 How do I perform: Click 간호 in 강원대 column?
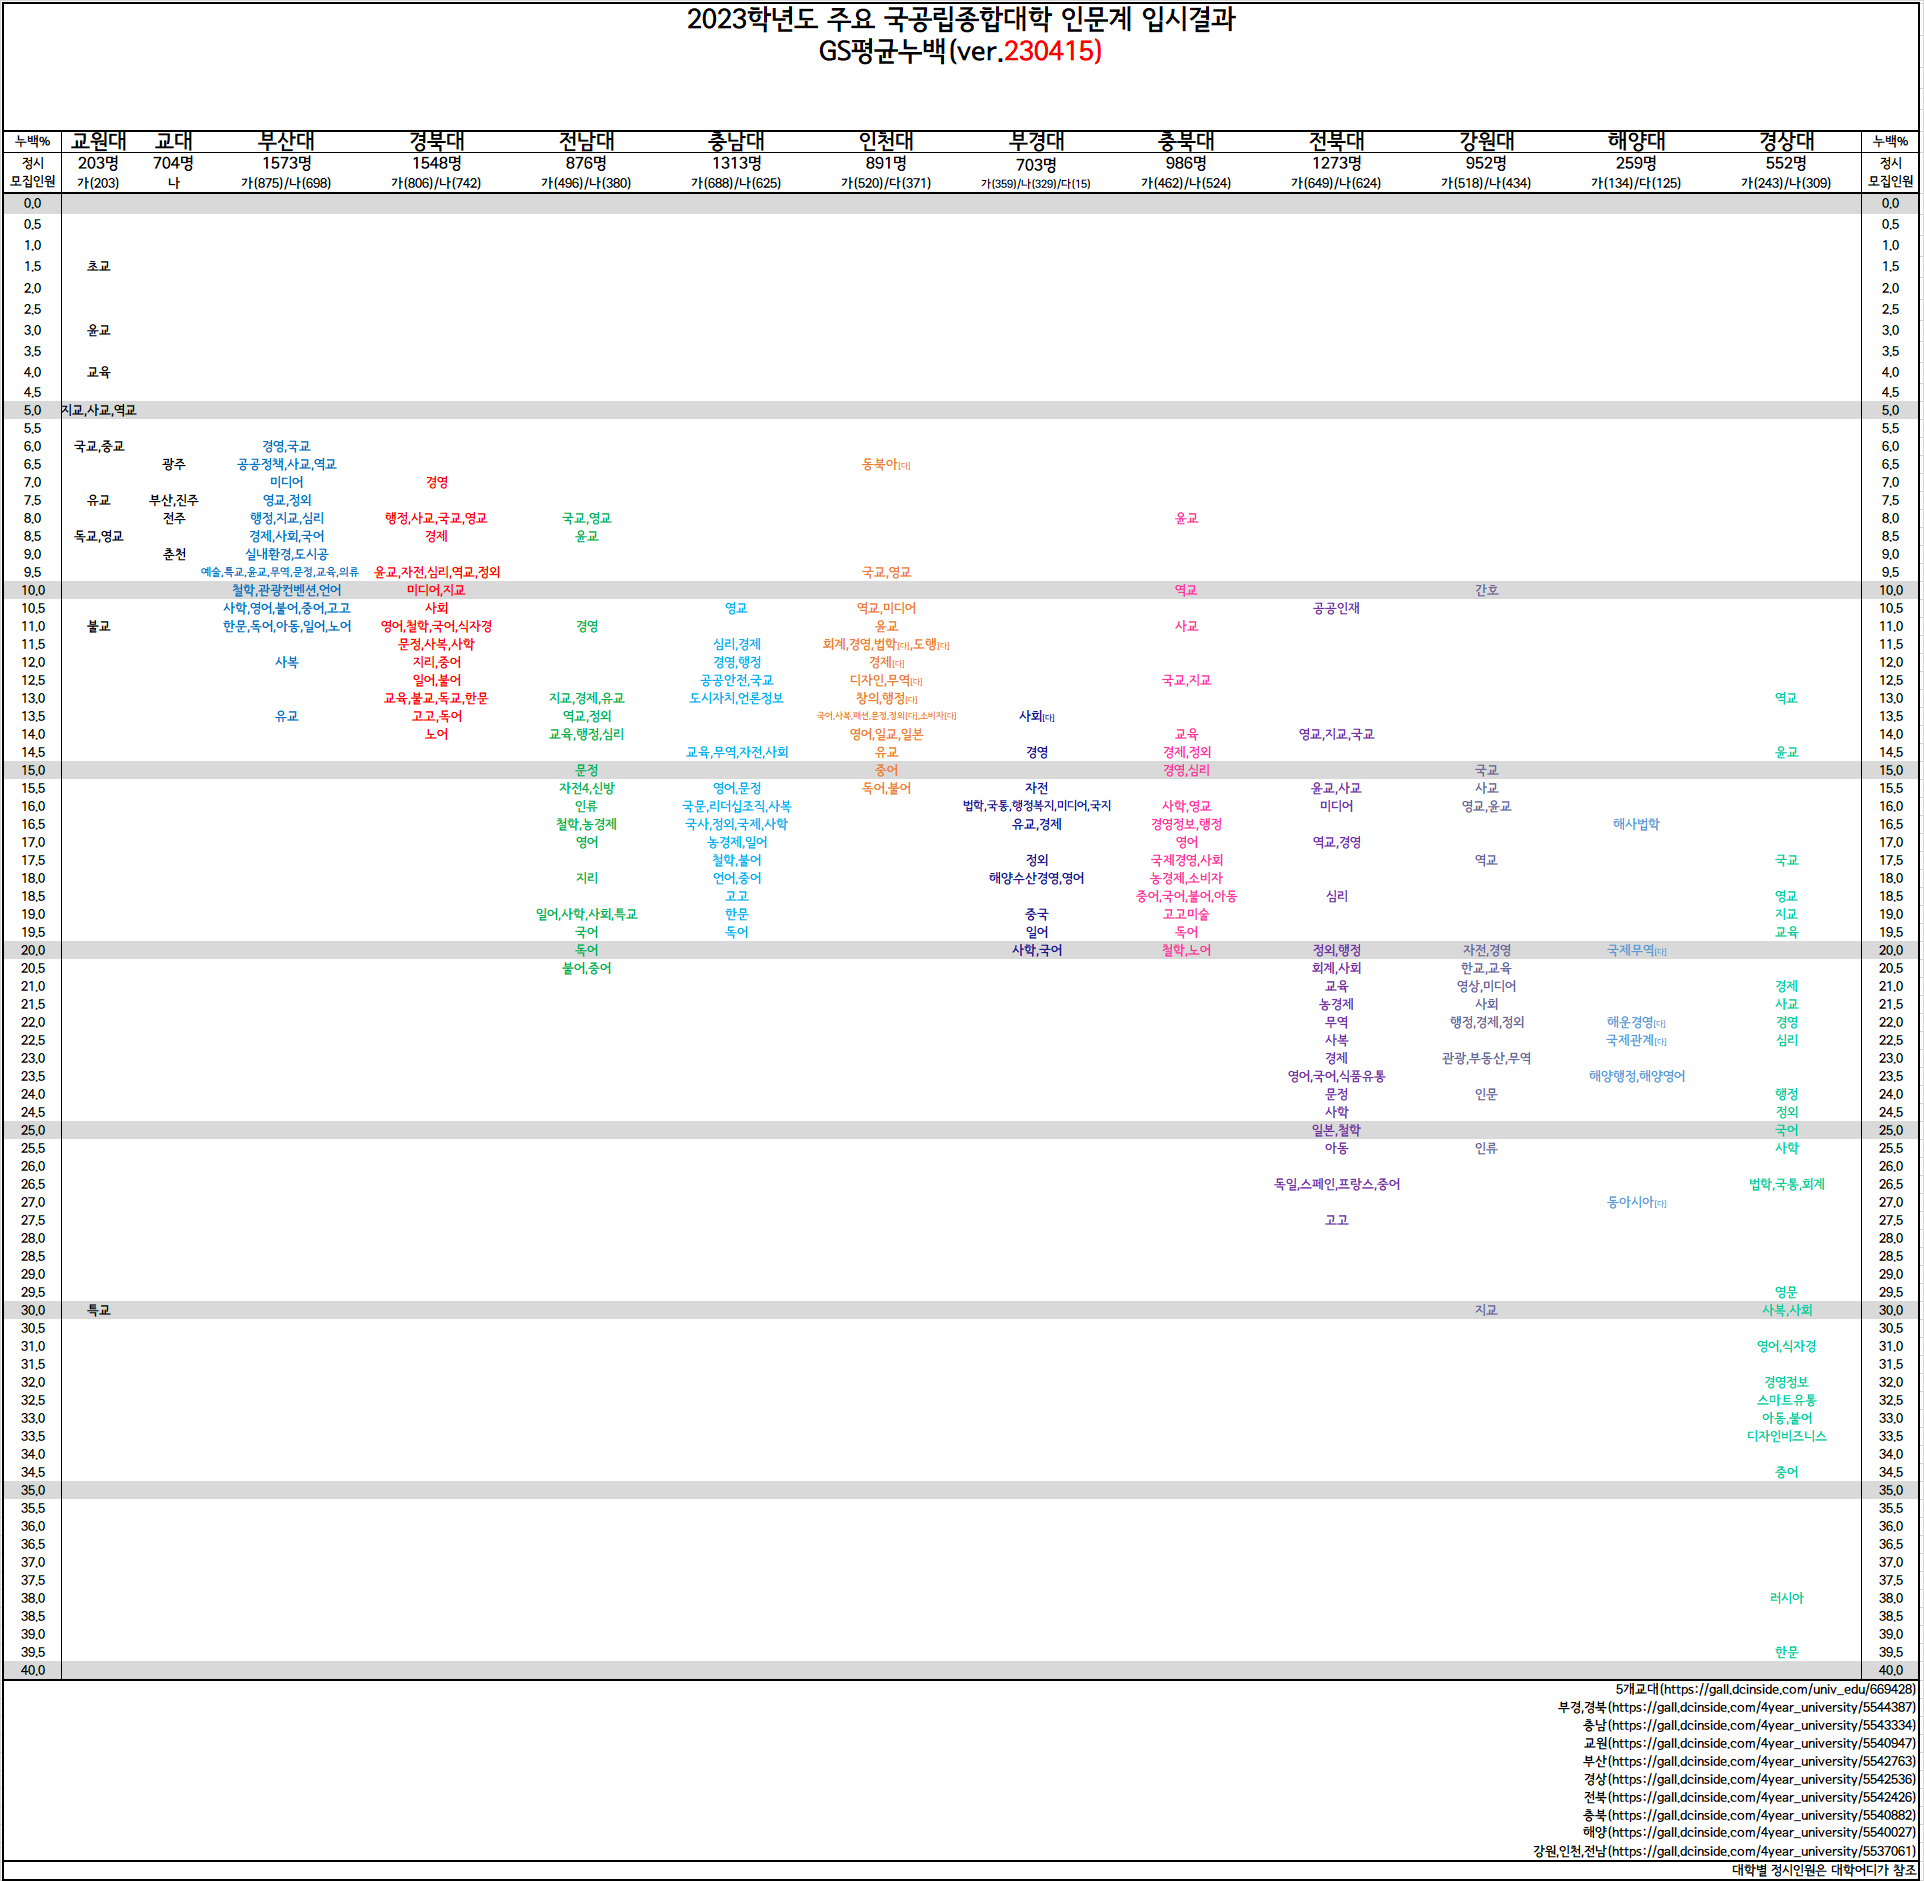(x=1486, y=590)
